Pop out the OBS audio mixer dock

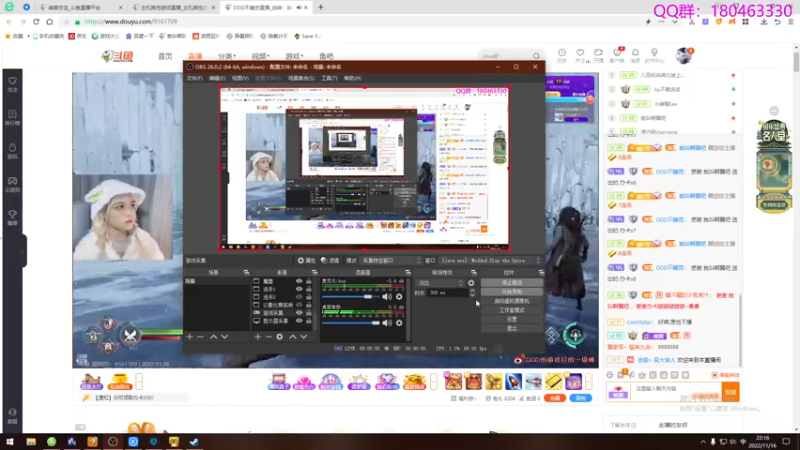tap(408, 272)
